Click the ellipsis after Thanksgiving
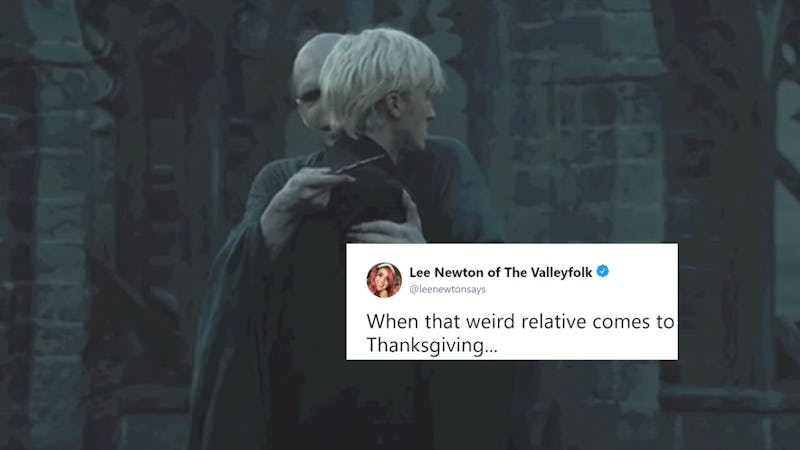This screenshot has height=450, width=800. (491, 351)
